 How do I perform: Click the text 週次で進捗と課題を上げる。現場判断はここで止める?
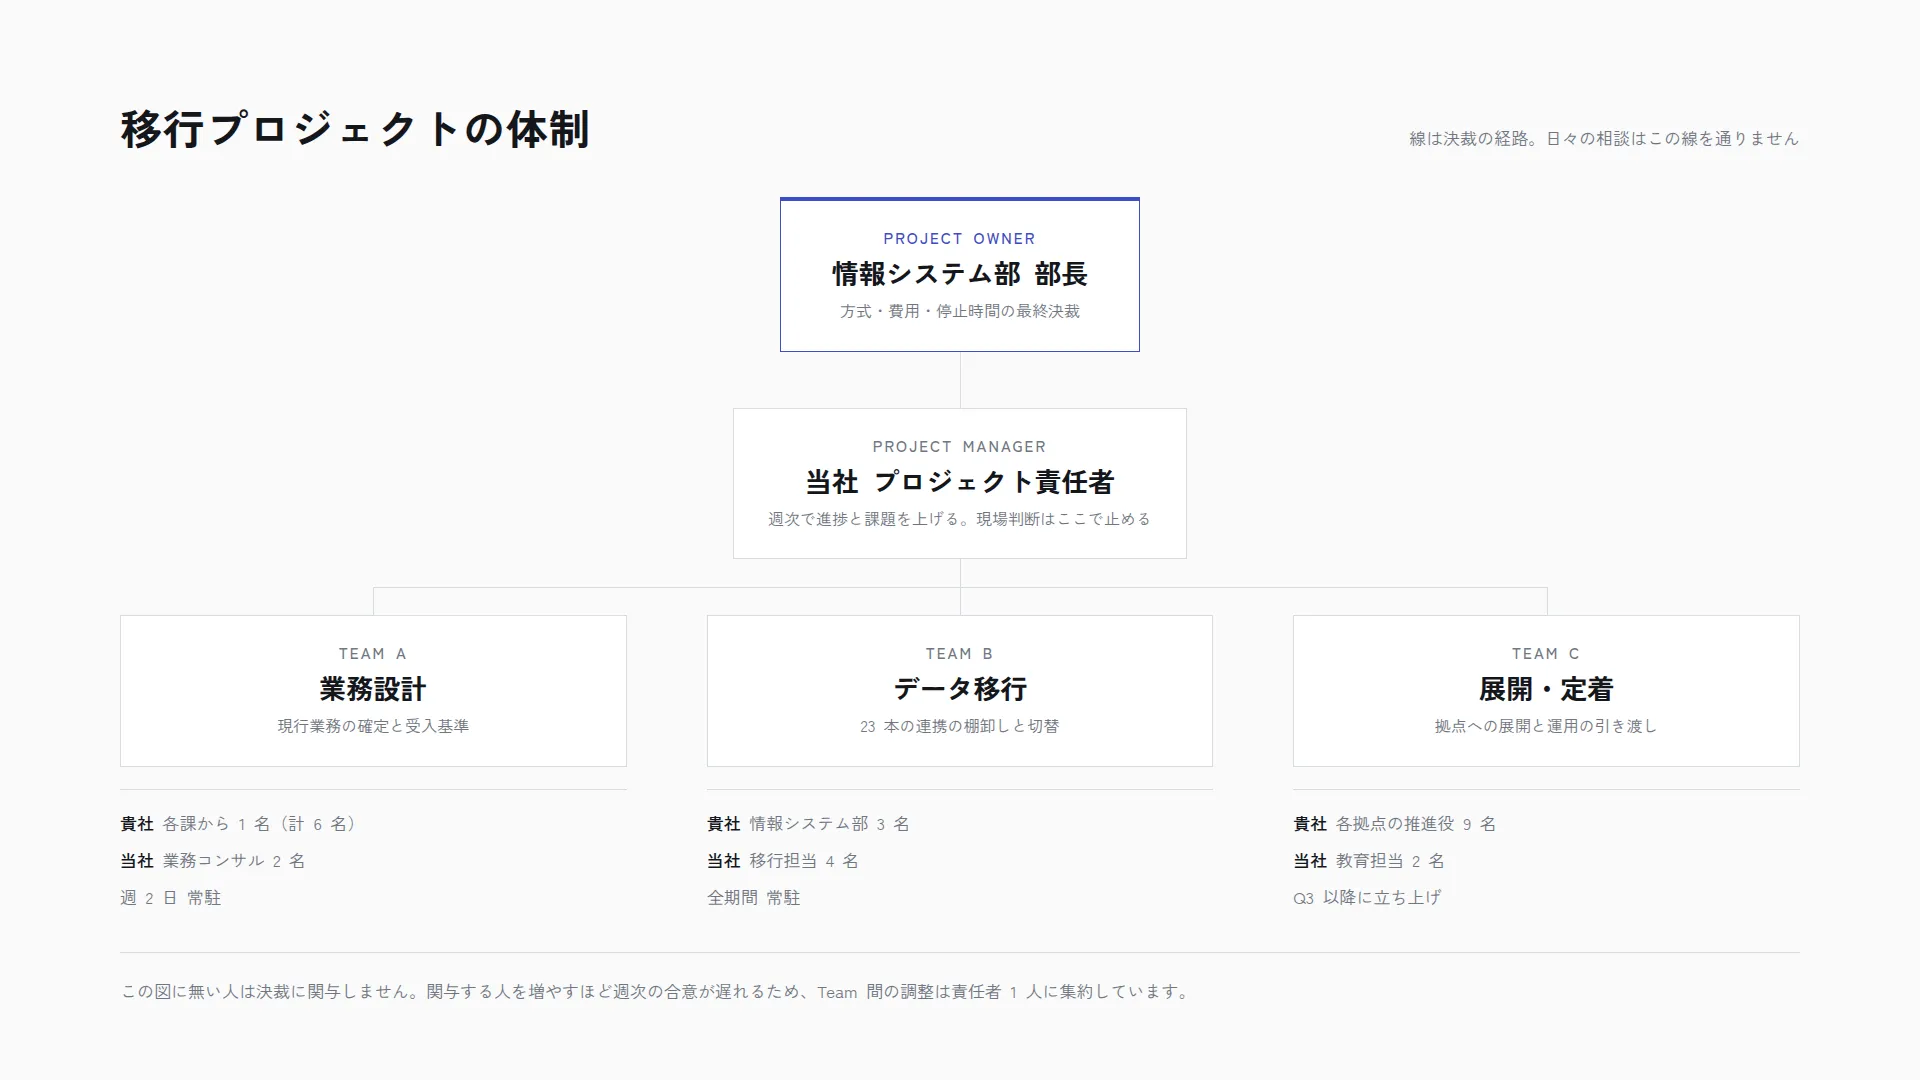click(960, 519)
